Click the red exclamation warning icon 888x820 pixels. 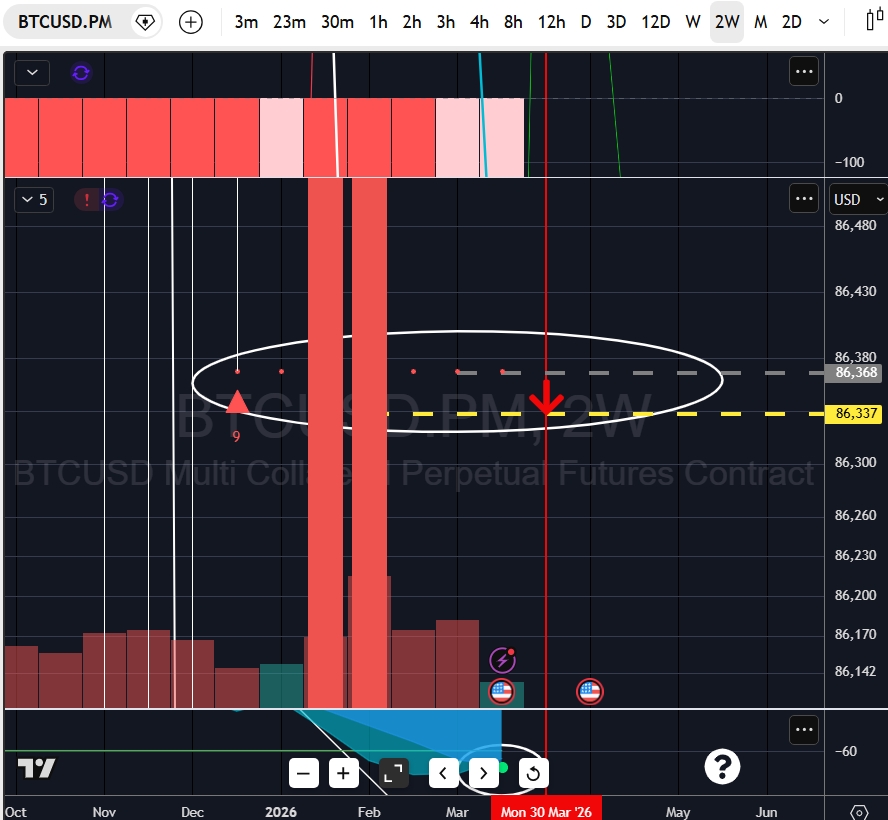[87, 199]
